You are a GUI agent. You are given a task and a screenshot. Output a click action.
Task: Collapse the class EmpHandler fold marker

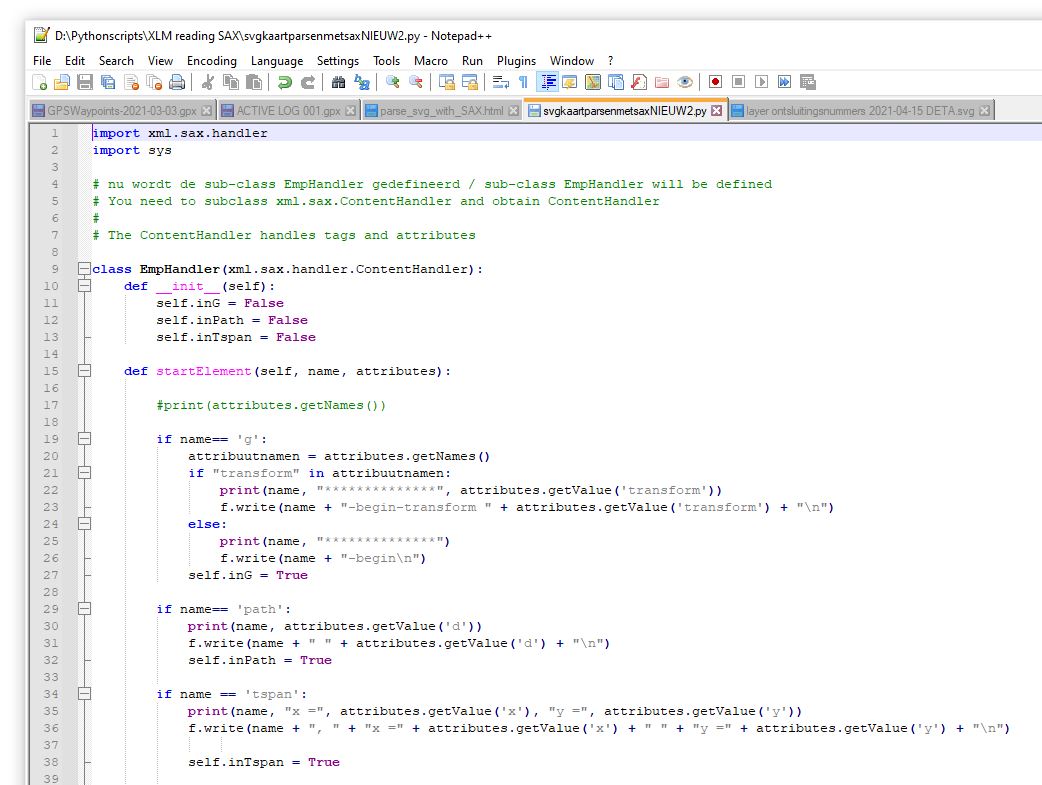pyautogui.click(x=84, y=269)
